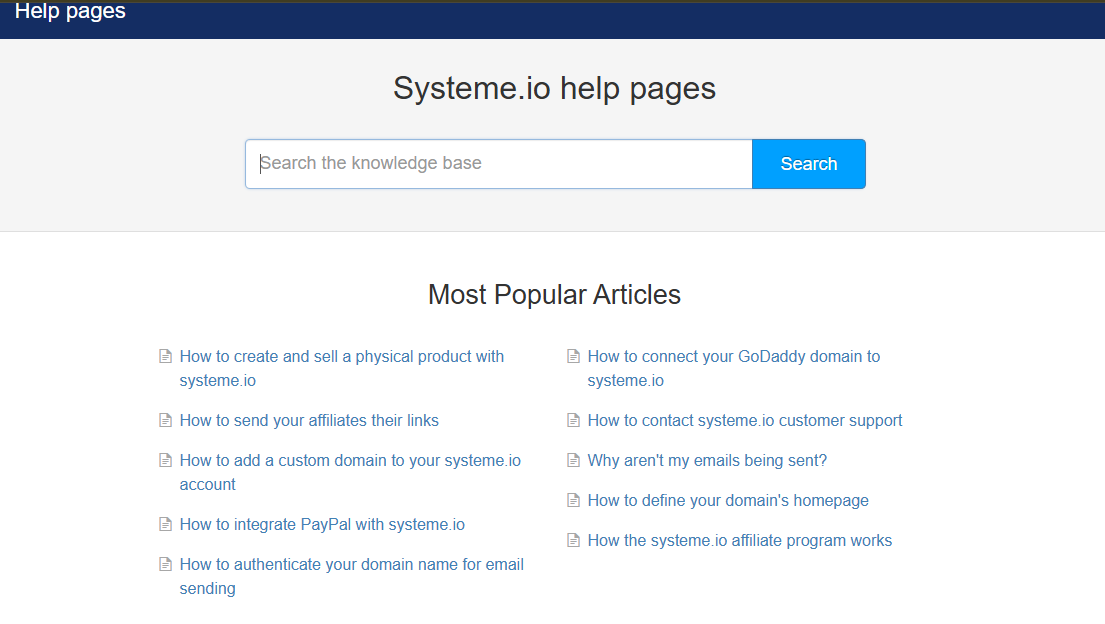Click the document icon beside the physical product article
The height and width of the screenshot is (624, 1105).
point(165,356)
